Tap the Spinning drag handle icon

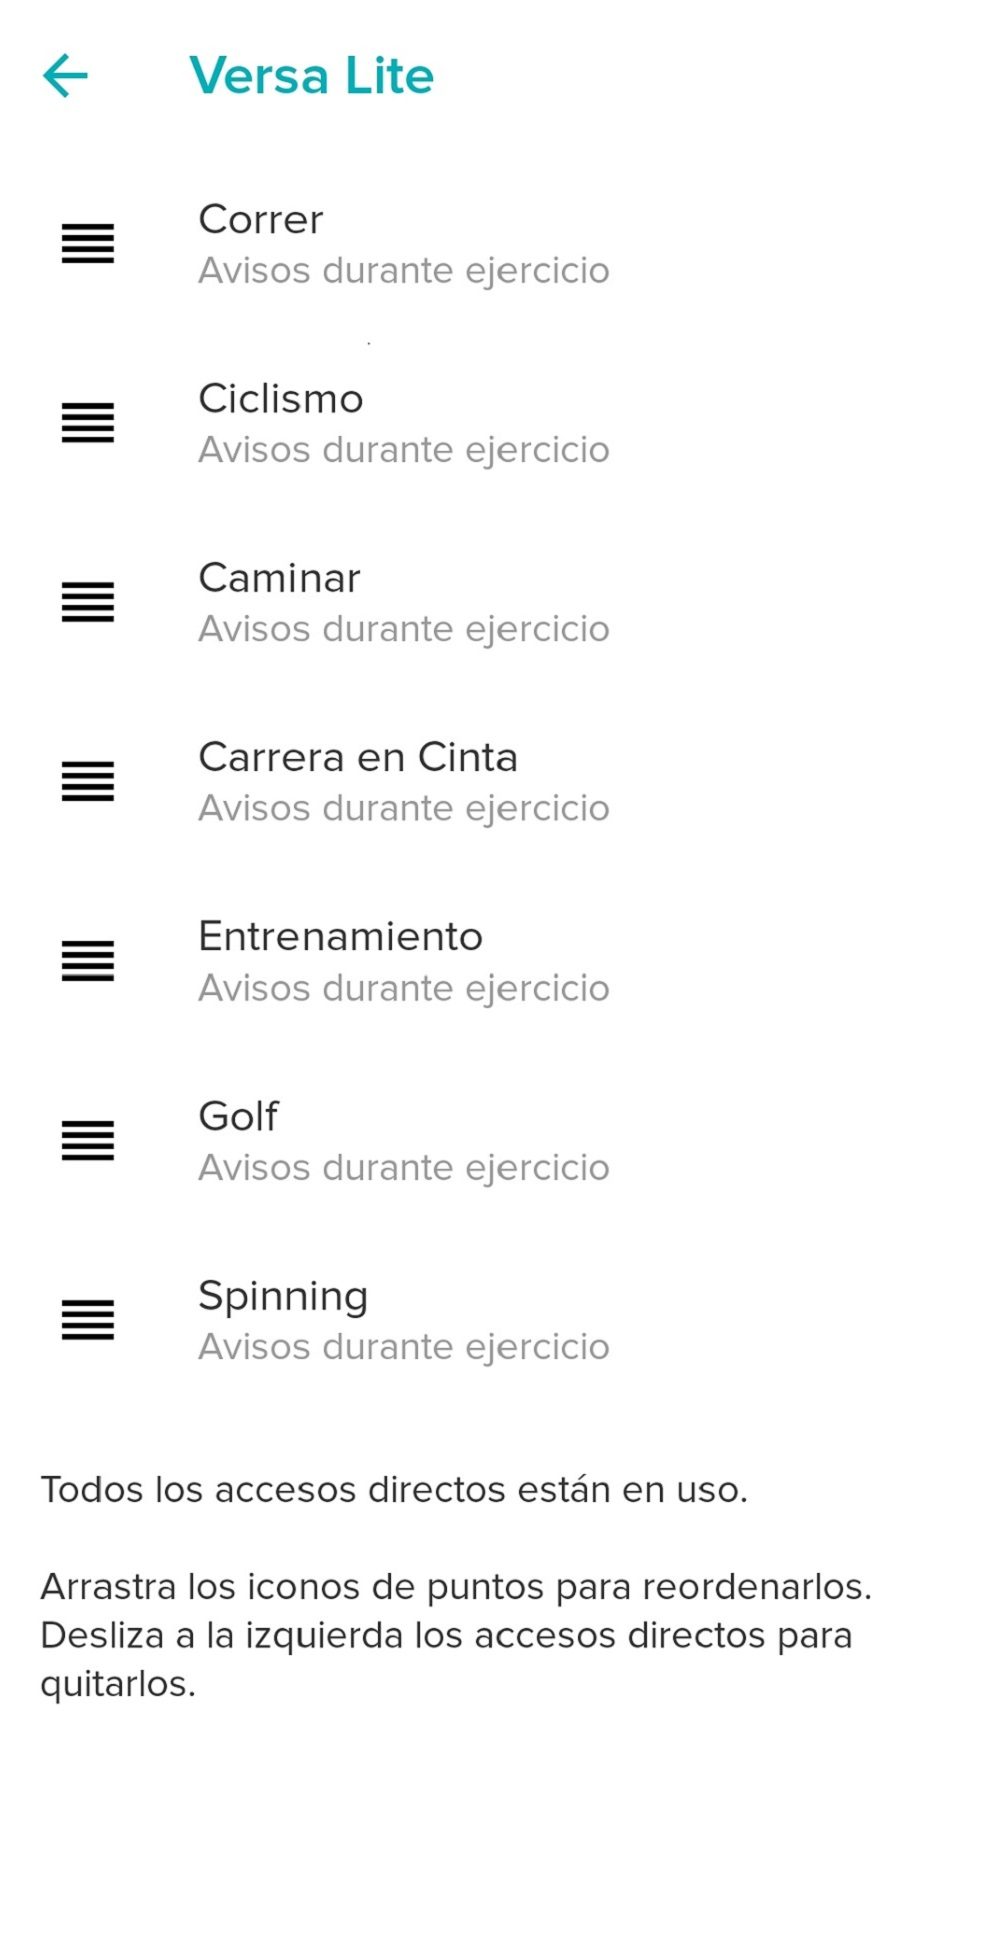pyautogui.click(x=88, y=1319)
